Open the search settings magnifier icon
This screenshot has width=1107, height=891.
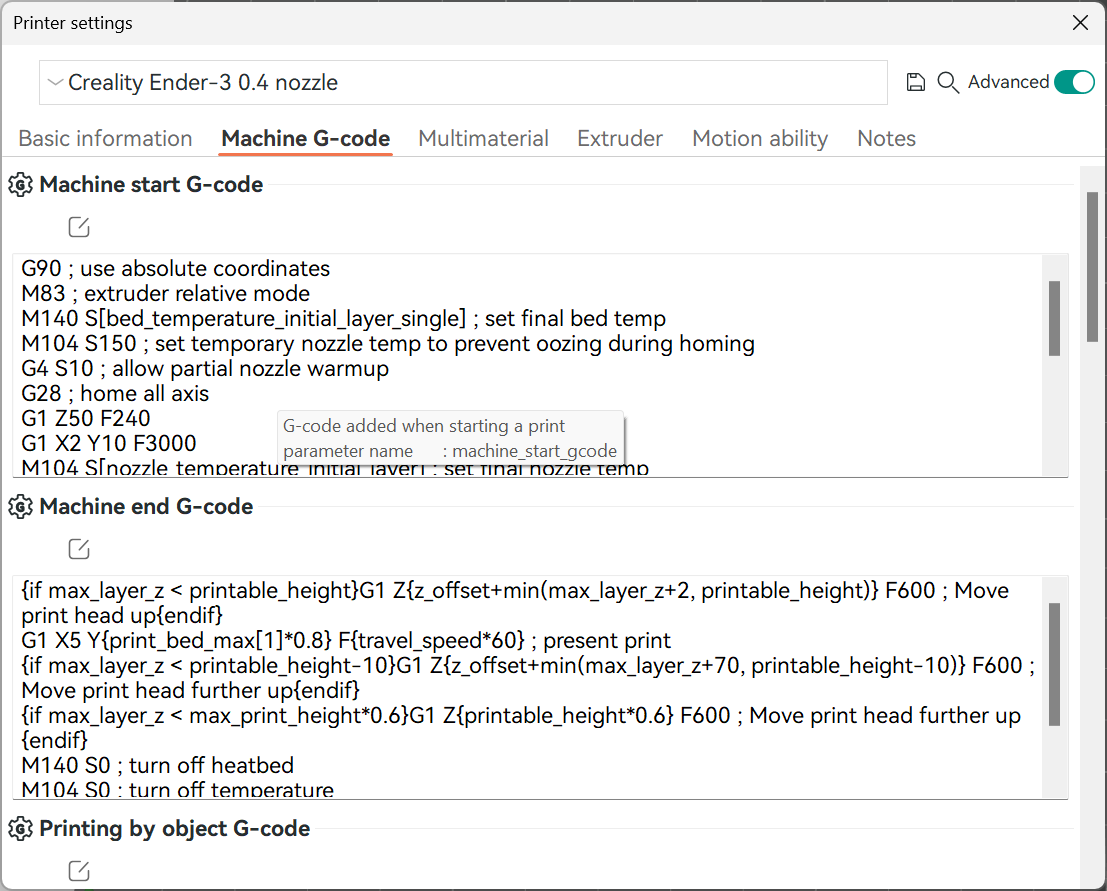click(948, 83)
